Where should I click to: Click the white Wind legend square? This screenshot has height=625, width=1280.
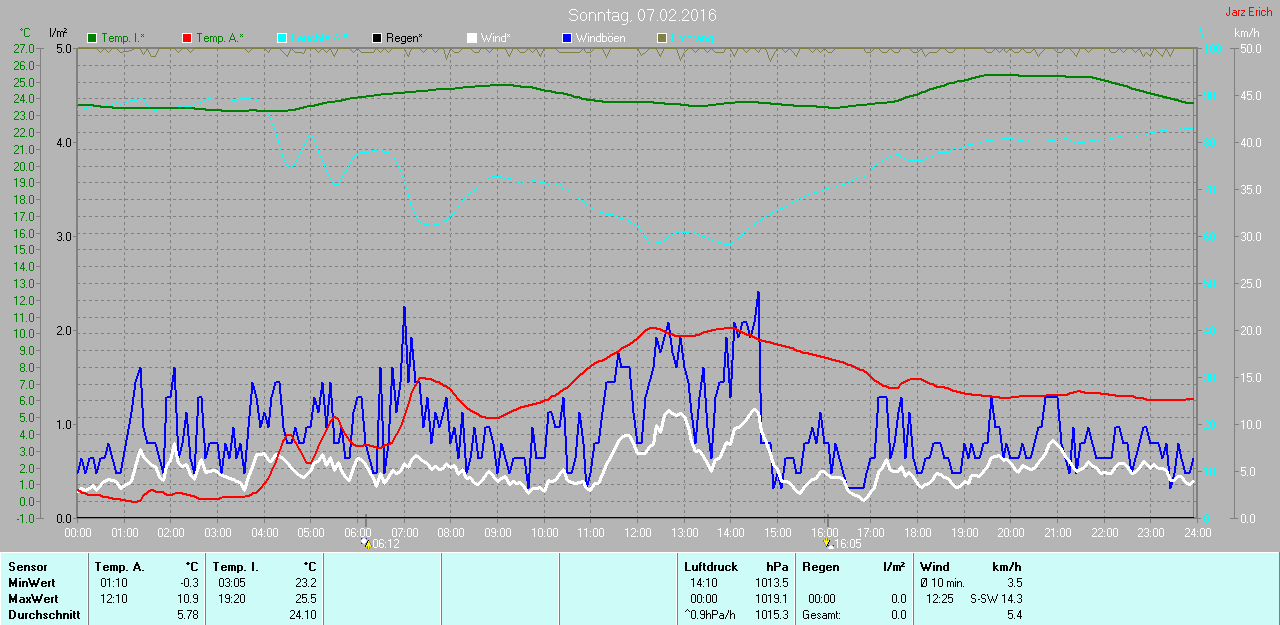472,38
